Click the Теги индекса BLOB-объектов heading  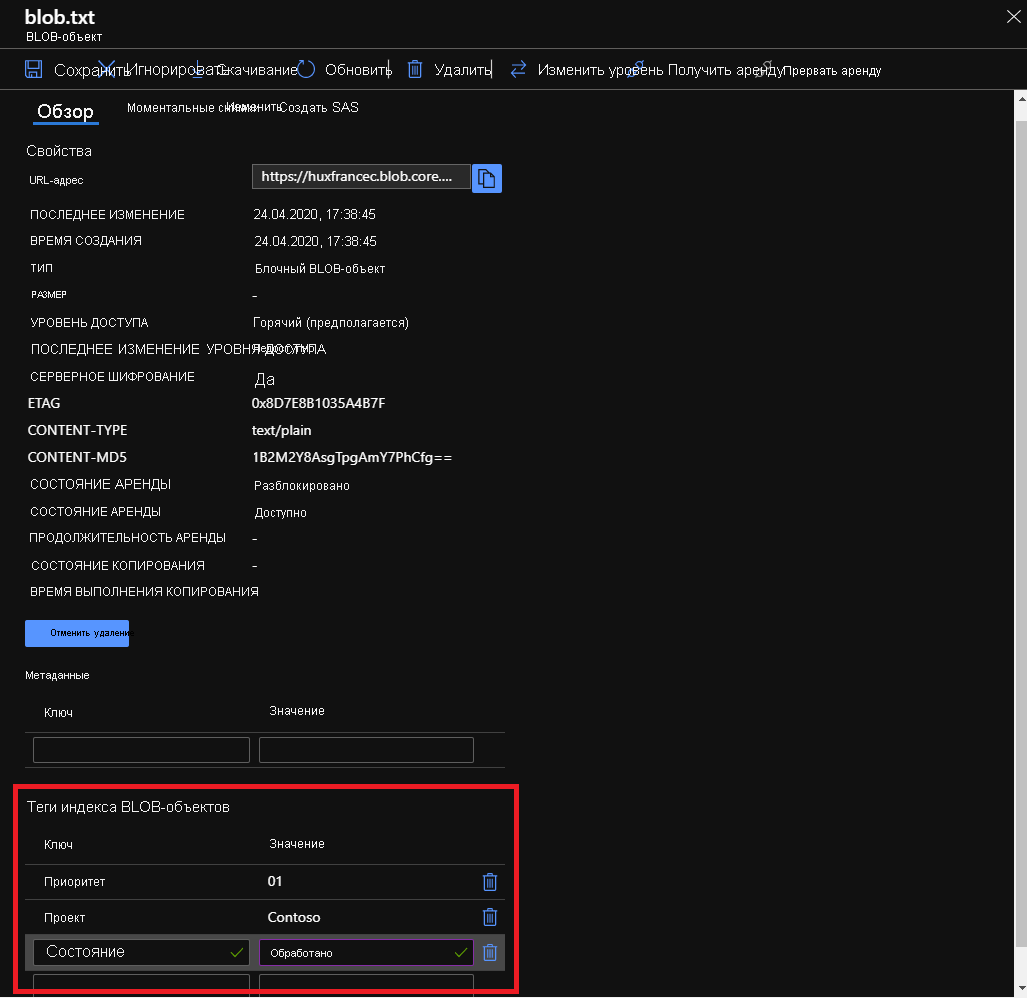pyautogui.click(x=128, y=807)
